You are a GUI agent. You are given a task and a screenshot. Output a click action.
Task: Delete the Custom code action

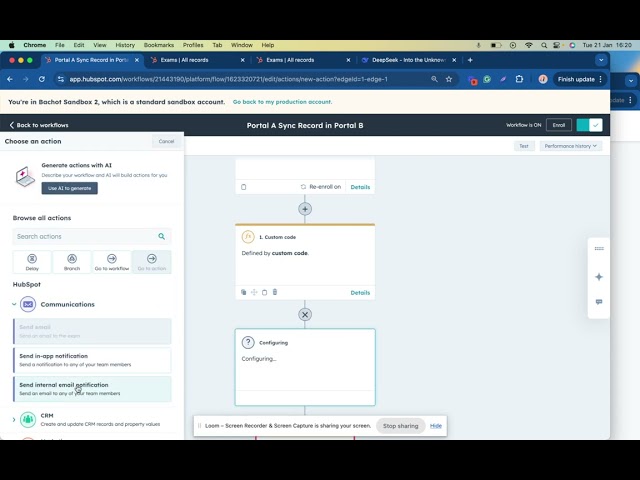coord(275,292)
